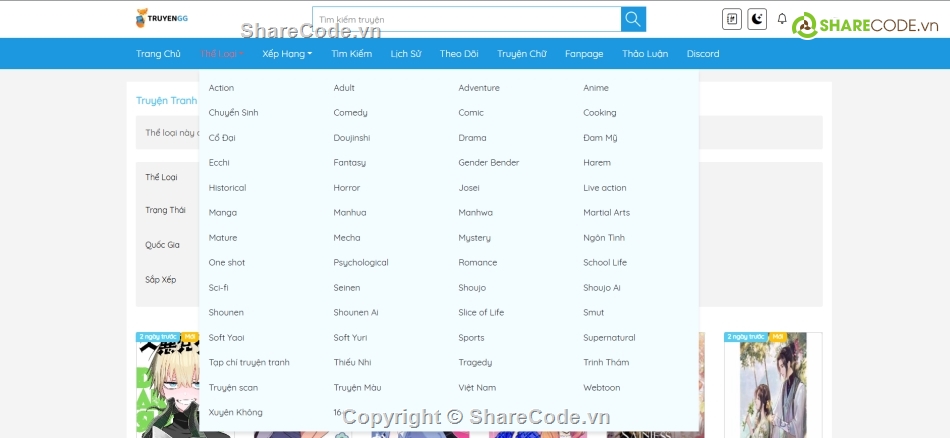Pick the Slice of Life genre

click(x=481, y=313)
